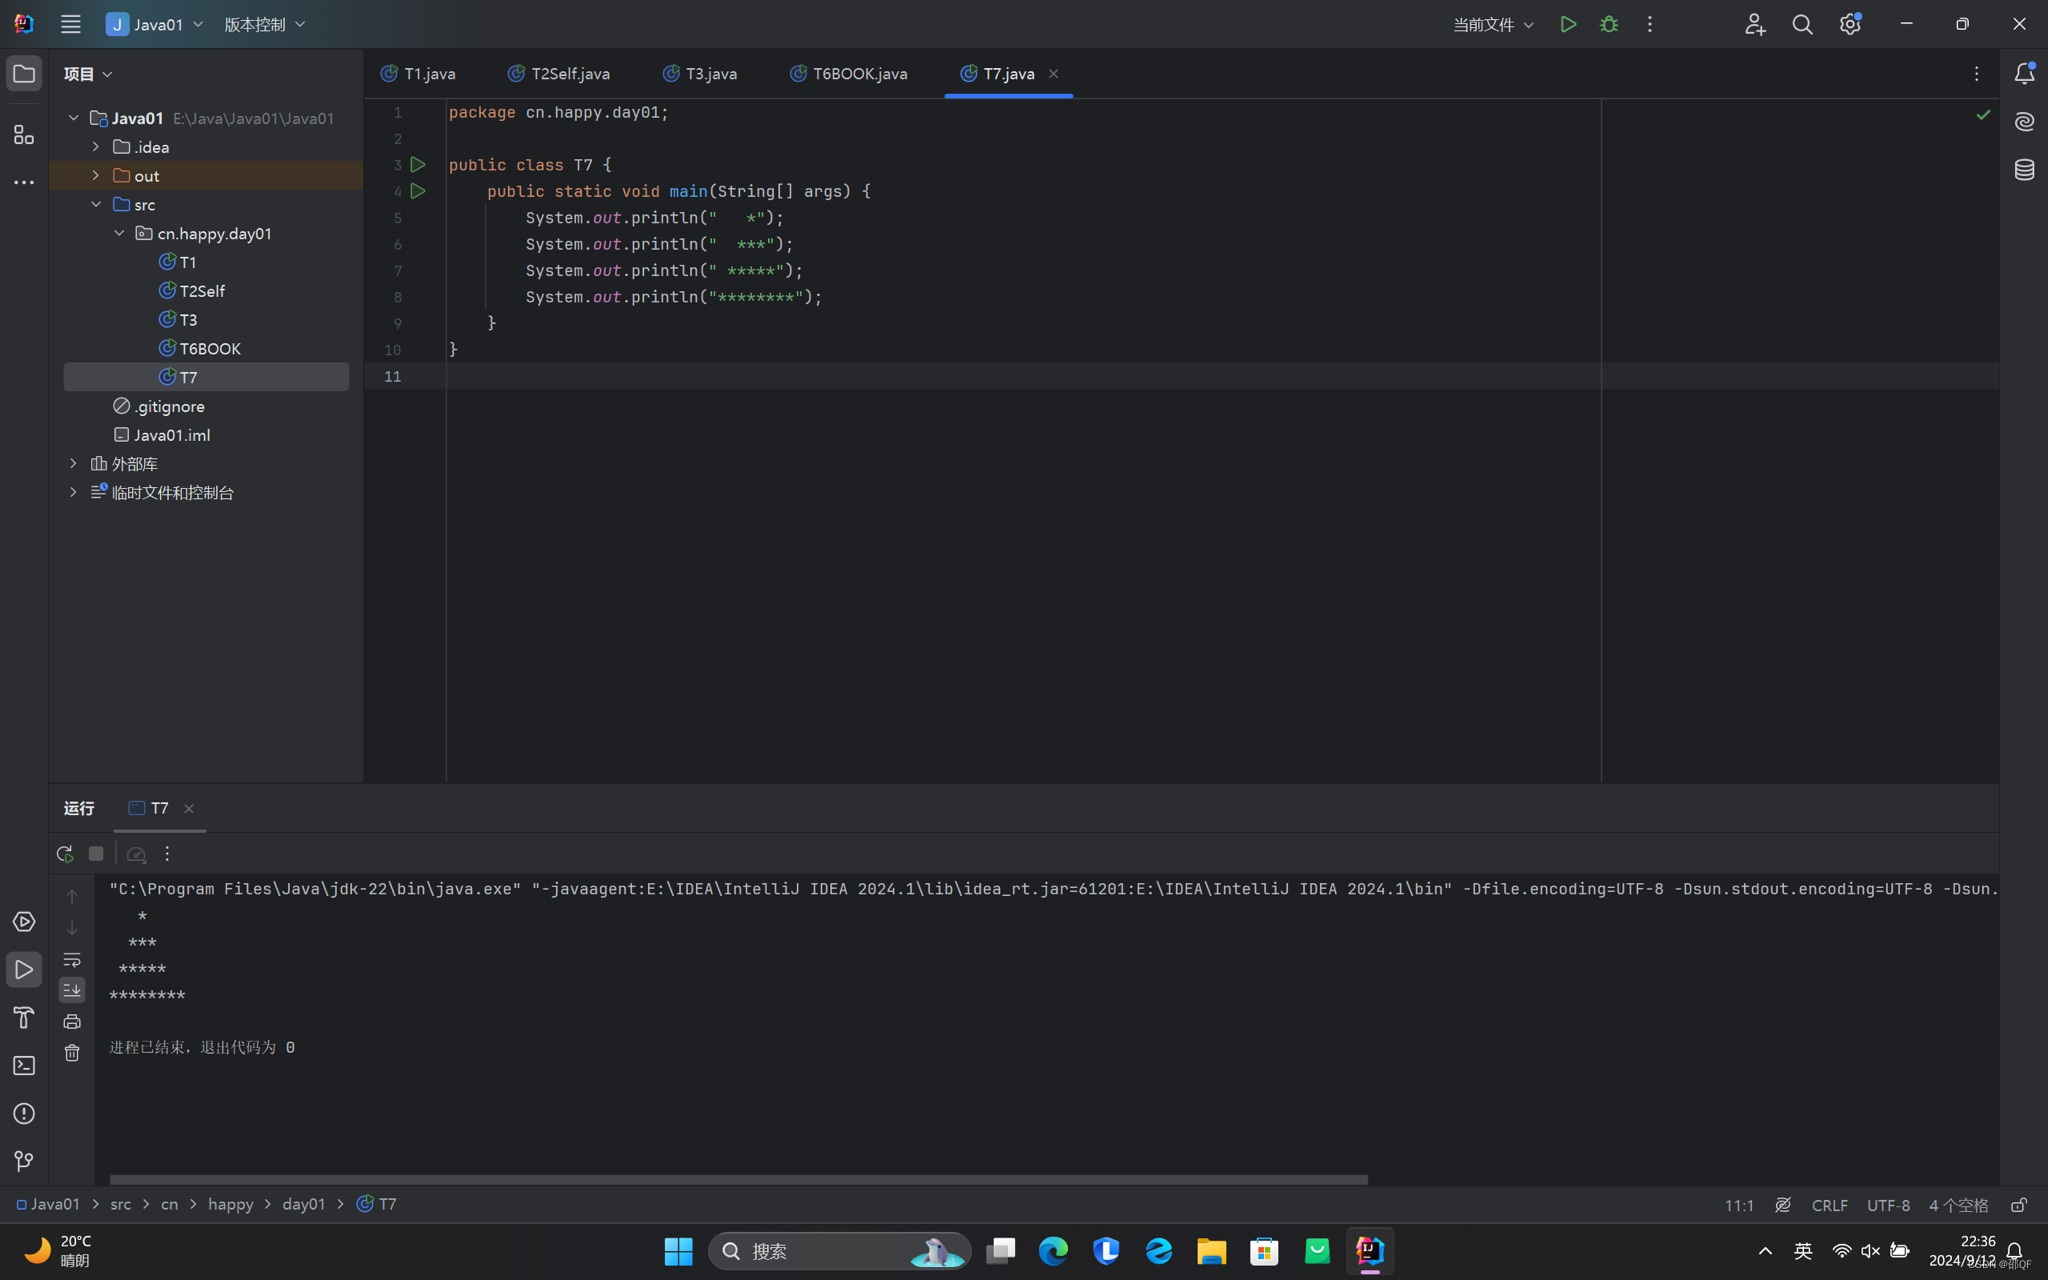This screenshot has height=1280, width=2048.
Task: Start debugging with the bug icon
Action: [1609, 24]
